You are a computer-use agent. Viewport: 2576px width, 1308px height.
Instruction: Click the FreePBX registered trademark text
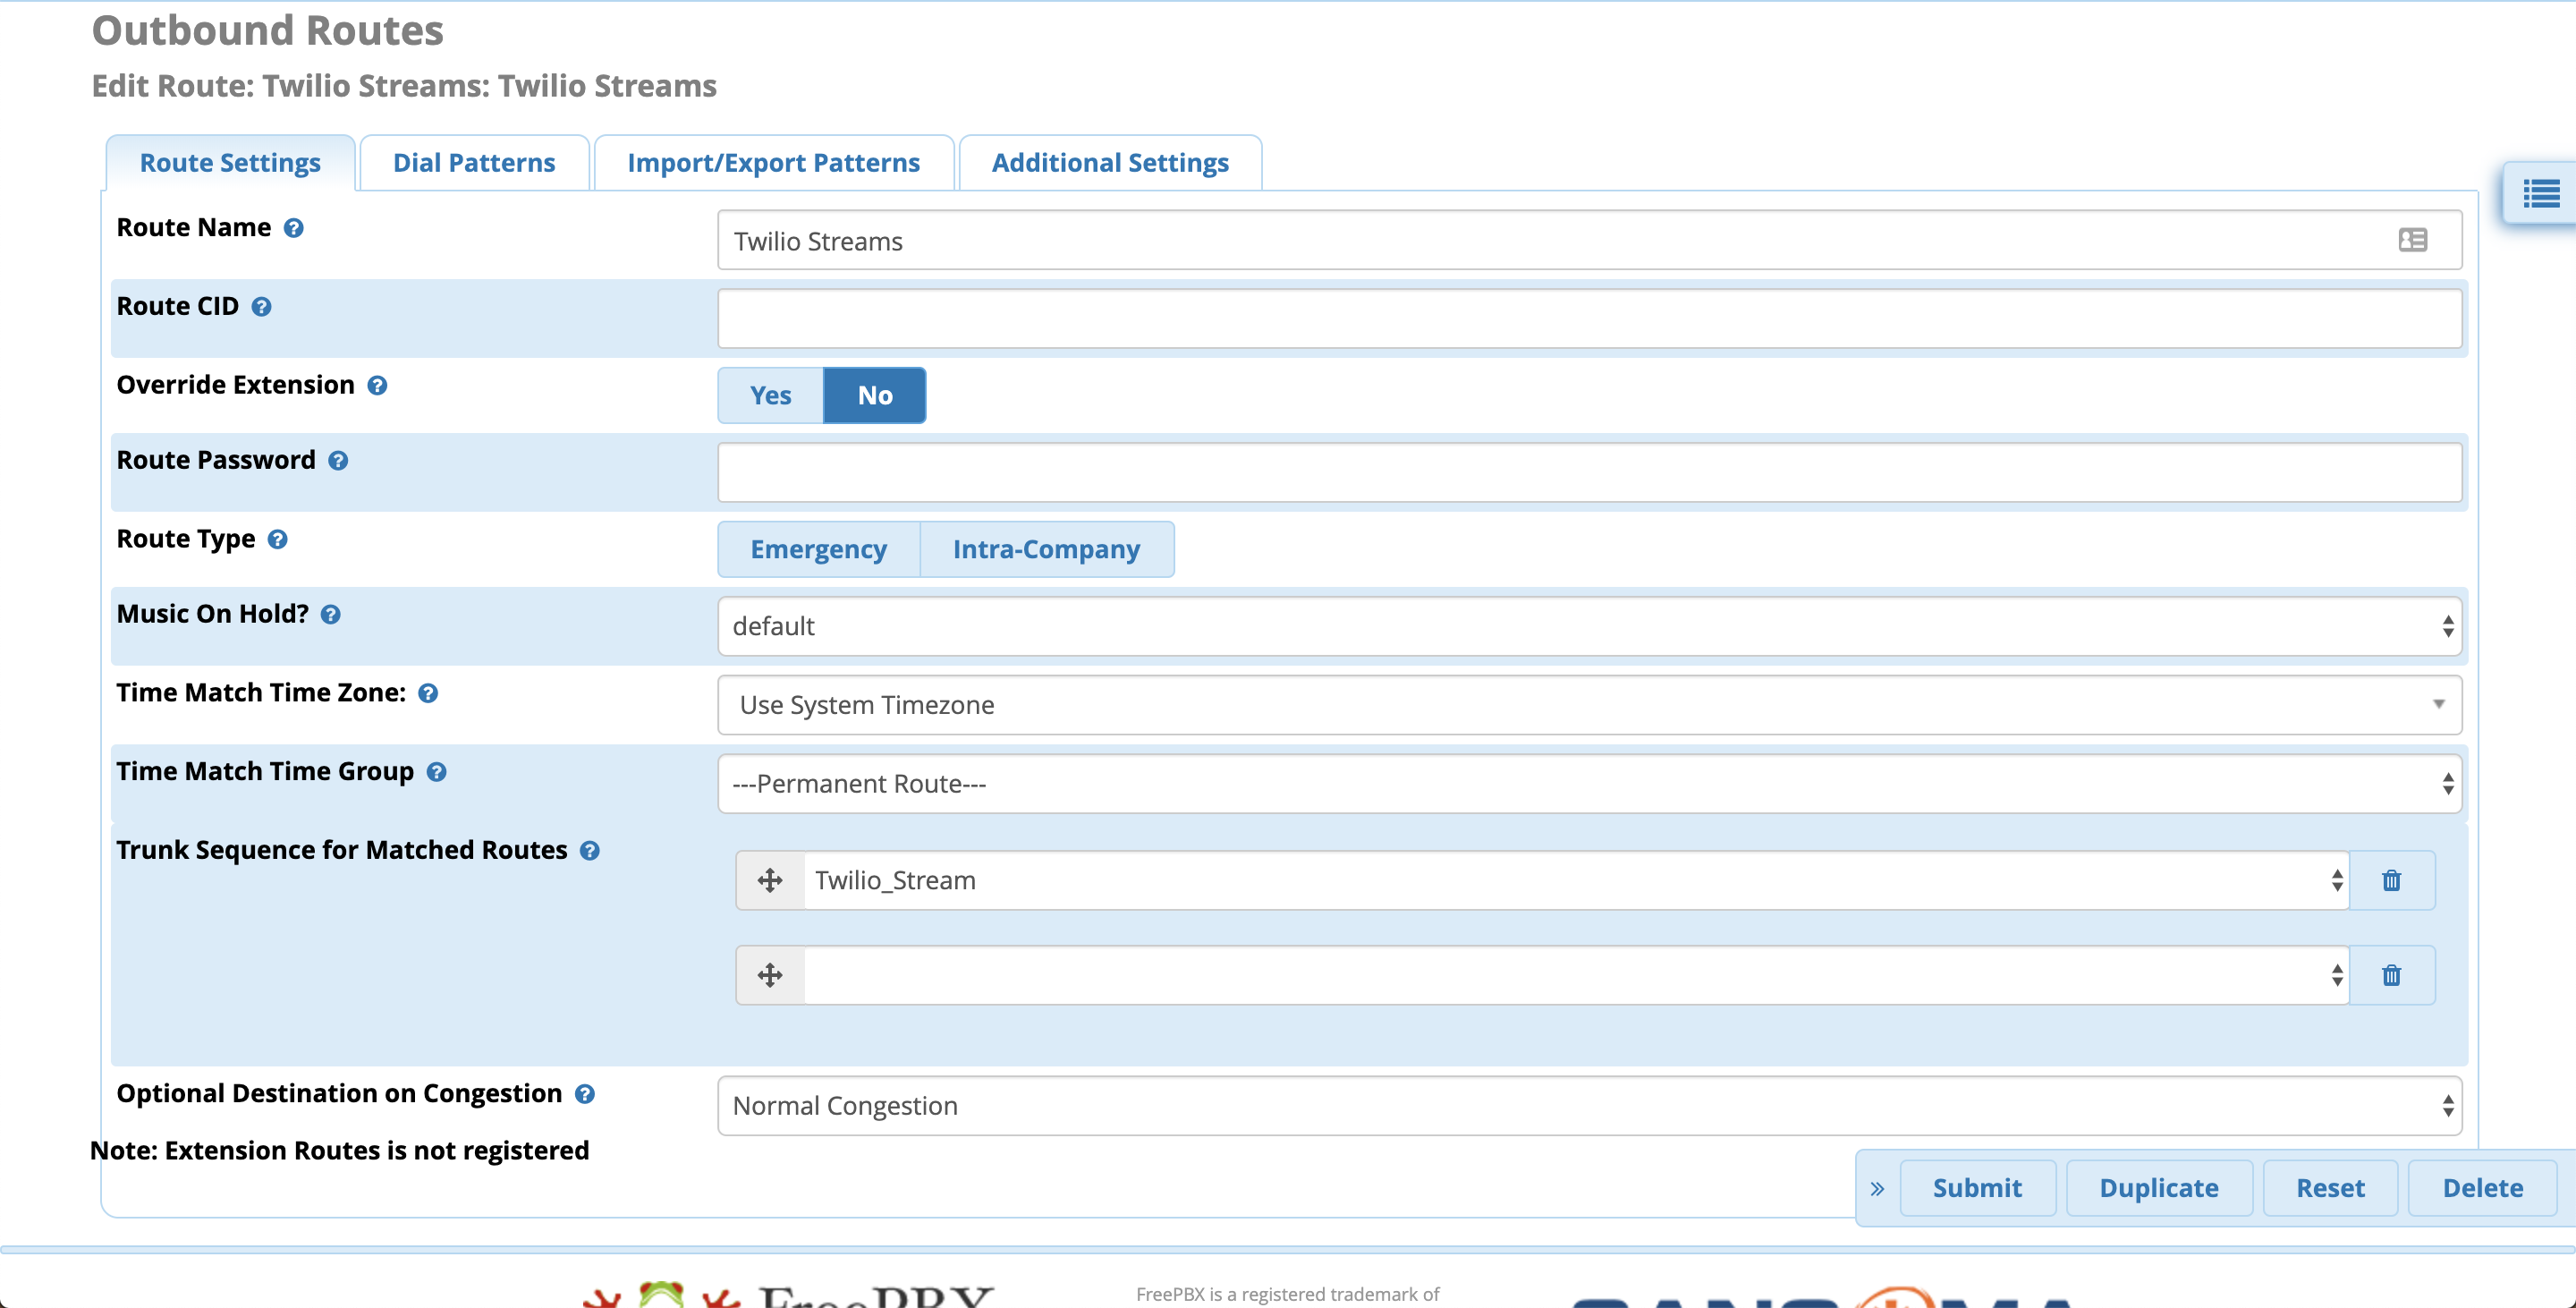point(1287,1295)
